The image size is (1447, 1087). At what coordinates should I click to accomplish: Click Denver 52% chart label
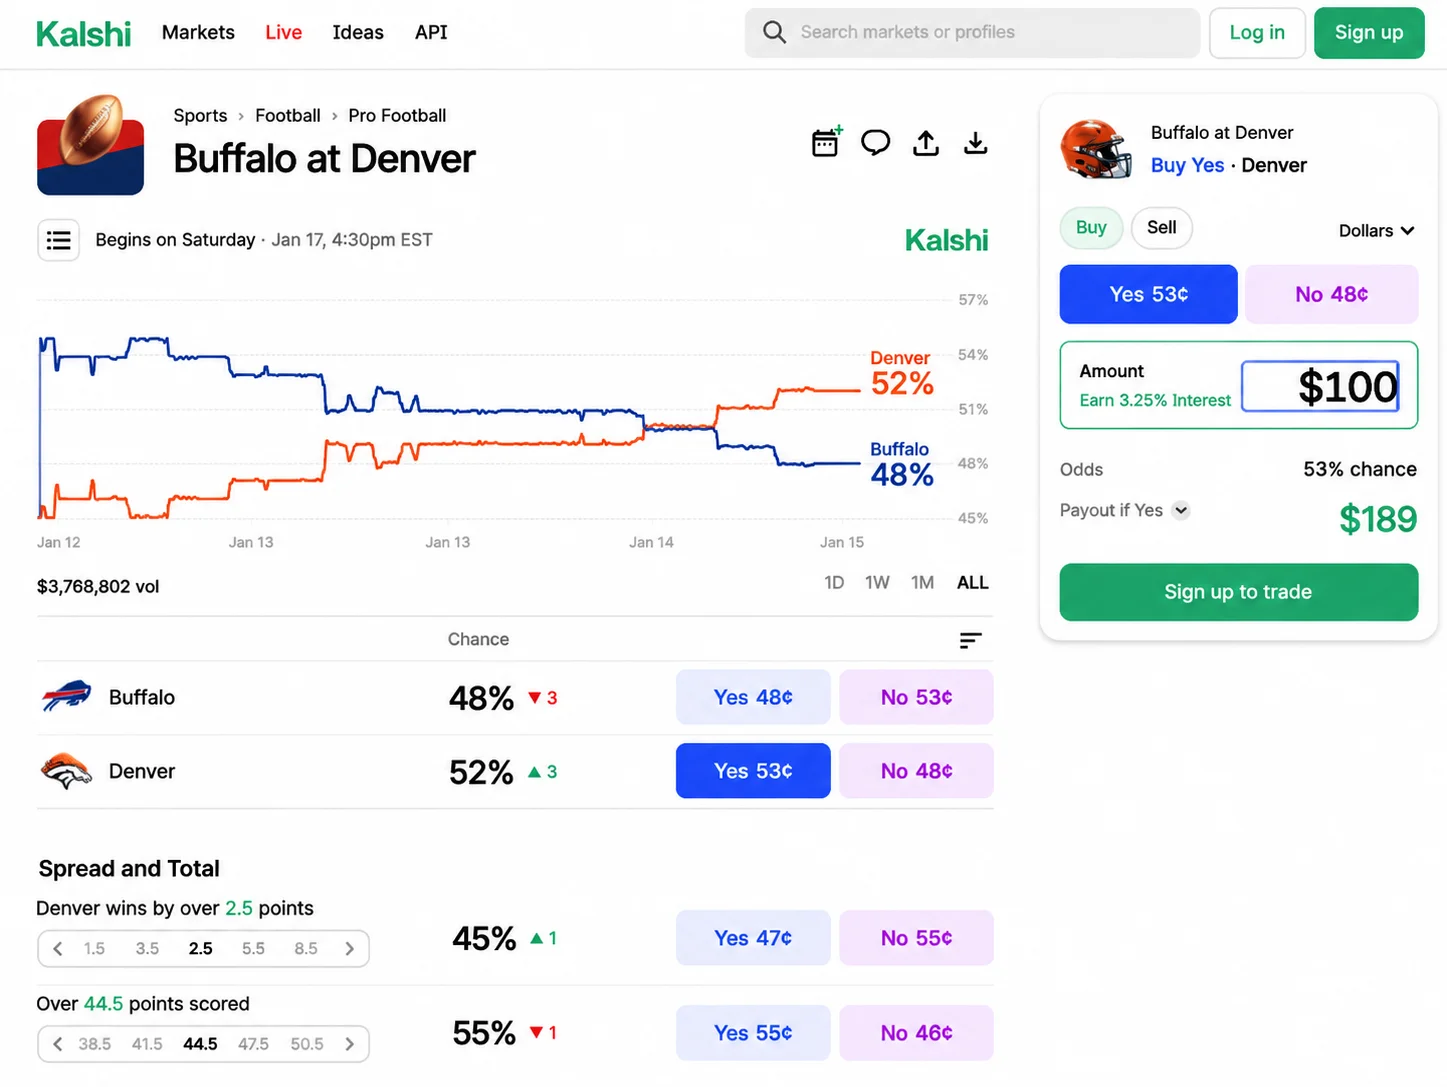pyautogui.click(x=902, y=374)
